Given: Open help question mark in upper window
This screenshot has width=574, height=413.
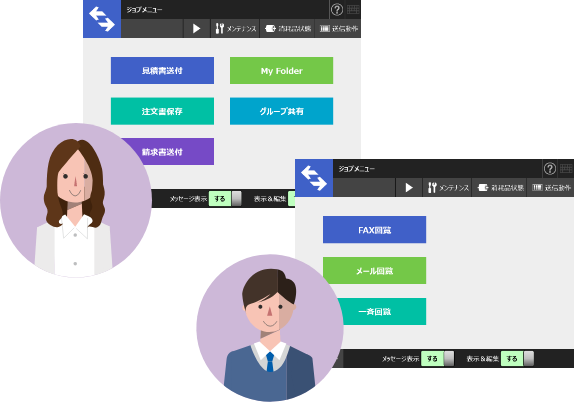Looking at the screenshot, I should tap(337, 10).
